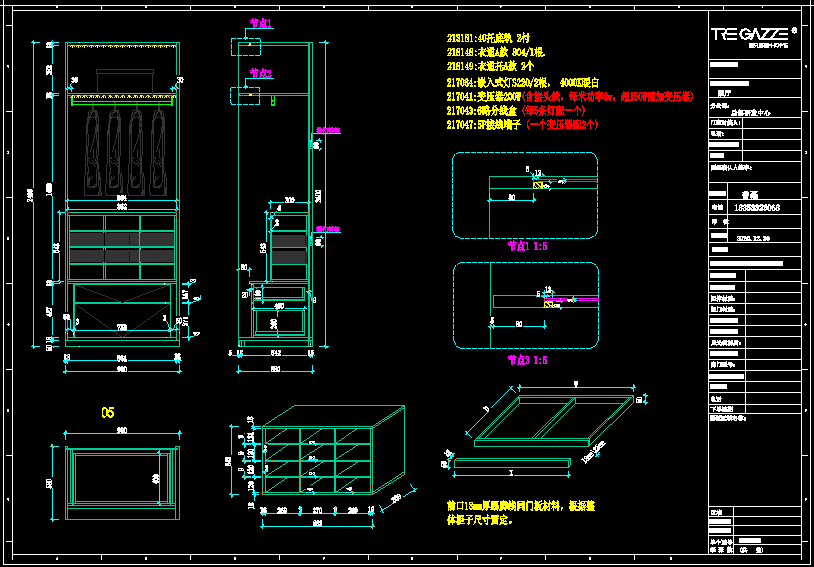The height and width of the screenshot is (567, 814).
Task: Select the red note beside 217047
Action: pos(562,125)
